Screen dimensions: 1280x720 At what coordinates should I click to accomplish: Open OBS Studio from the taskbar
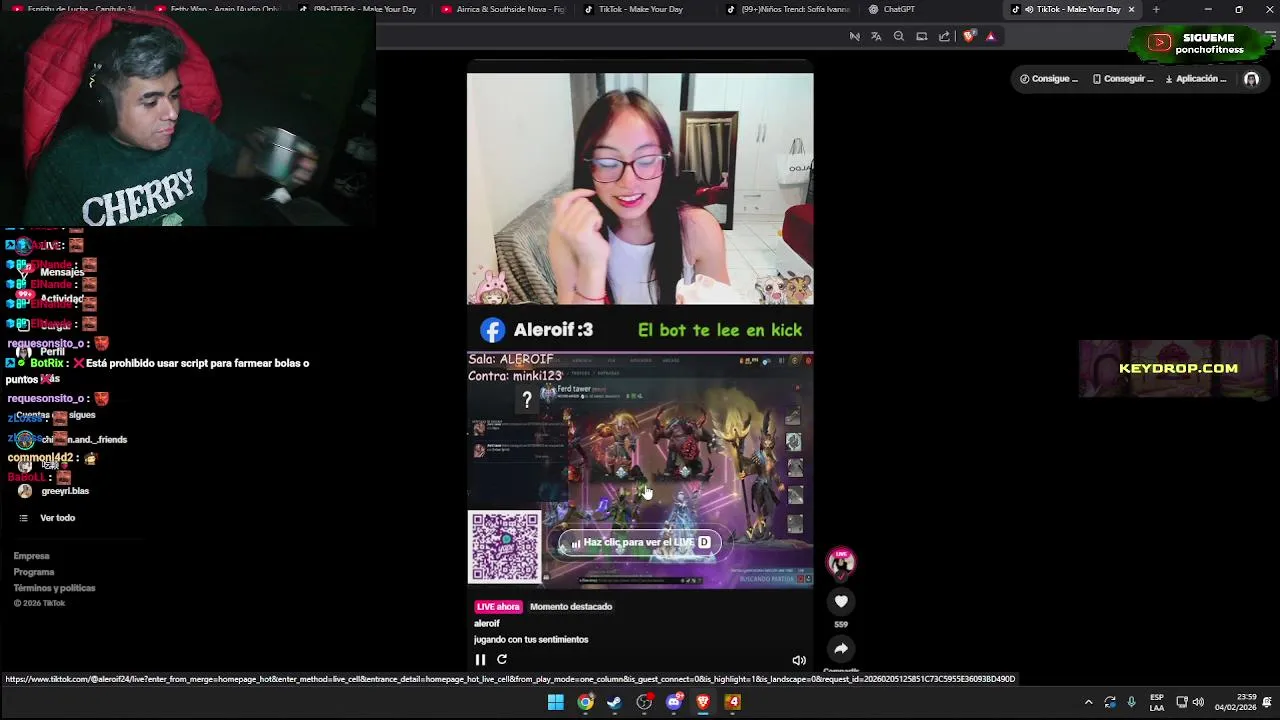point(644,702)
